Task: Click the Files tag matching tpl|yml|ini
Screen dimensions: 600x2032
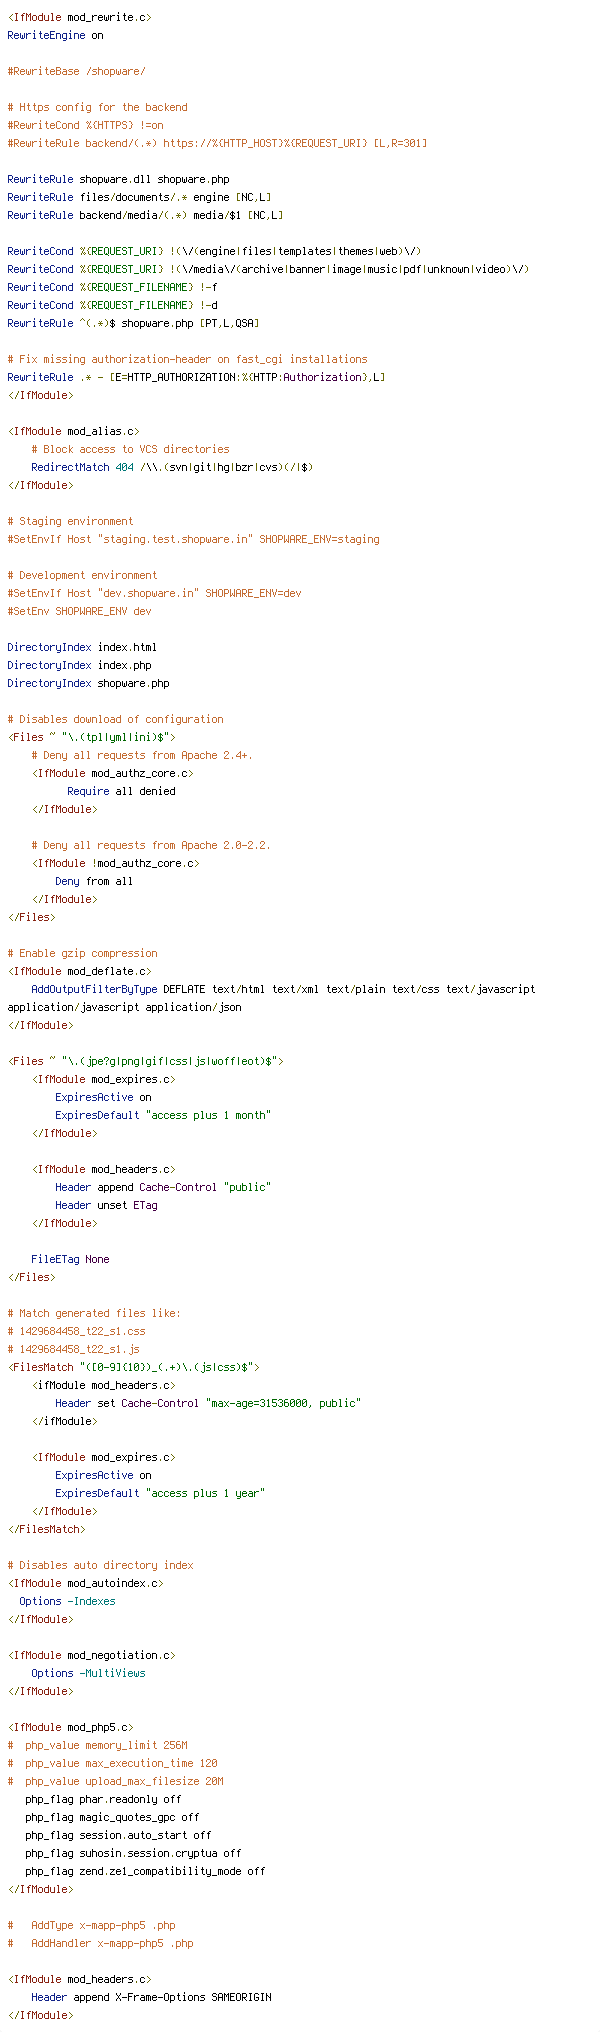Action: (x=91, y=737)
